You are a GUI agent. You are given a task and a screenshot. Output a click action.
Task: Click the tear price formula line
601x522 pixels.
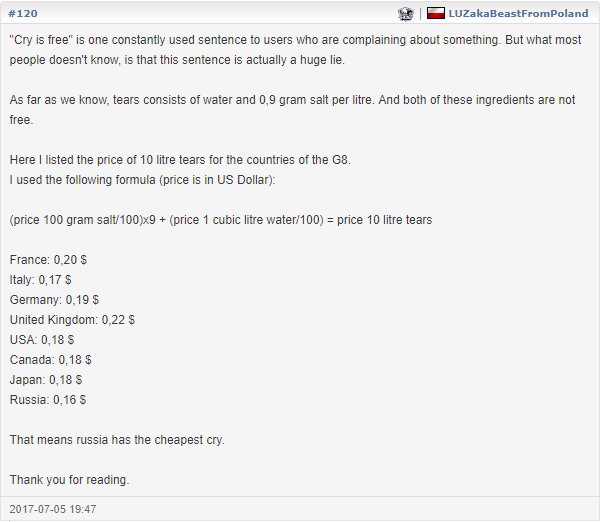pos(221,220)
